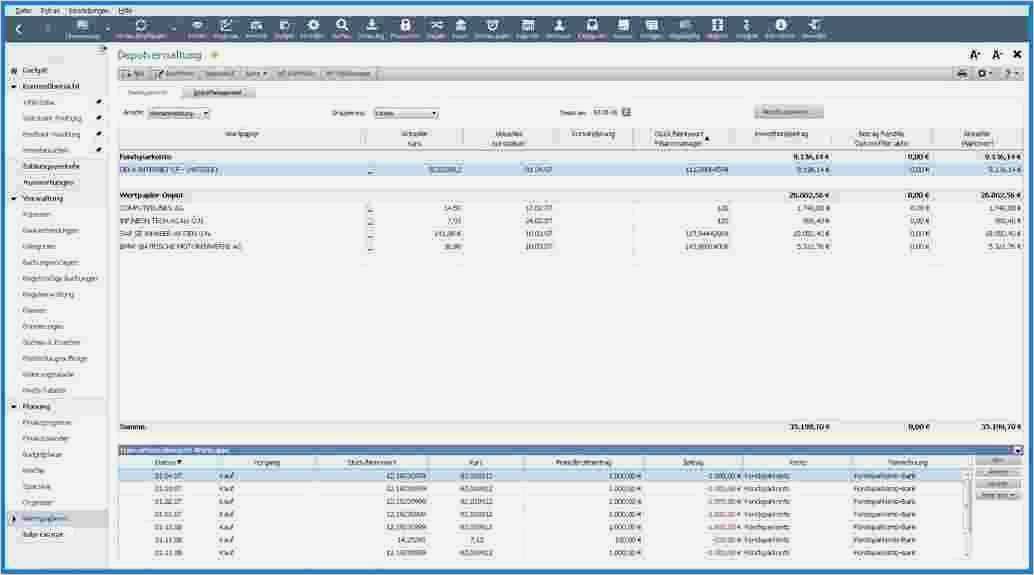Open calendar picker beside the date field
The width and height of the screenshot is (1034, 575).
[x=626, y=112]
